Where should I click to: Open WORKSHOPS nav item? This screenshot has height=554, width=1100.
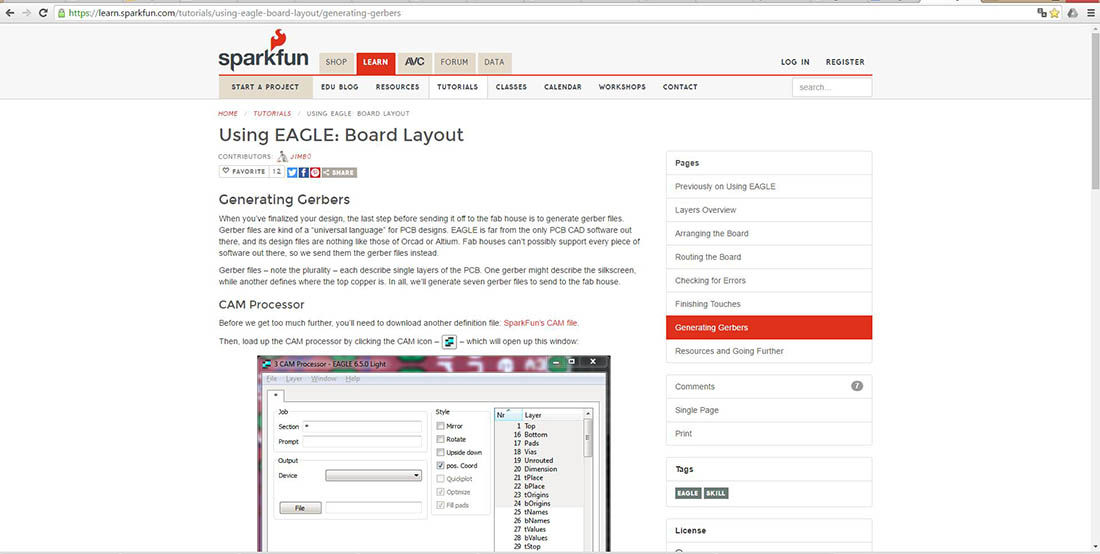point(622,87)
